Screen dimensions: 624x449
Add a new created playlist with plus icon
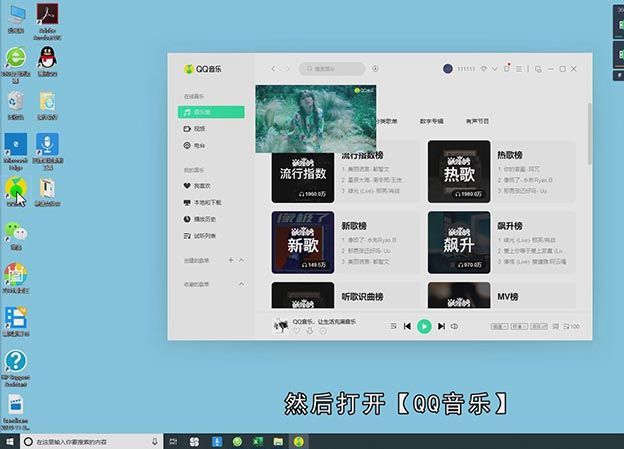[230, 260]
